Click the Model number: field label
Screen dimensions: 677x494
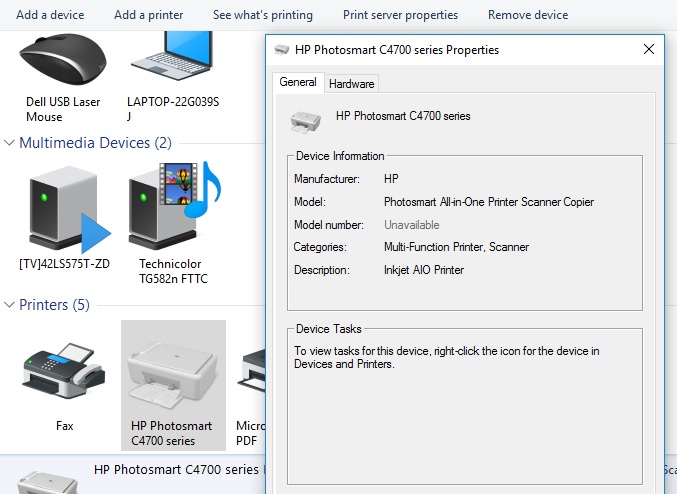(329, 225)
